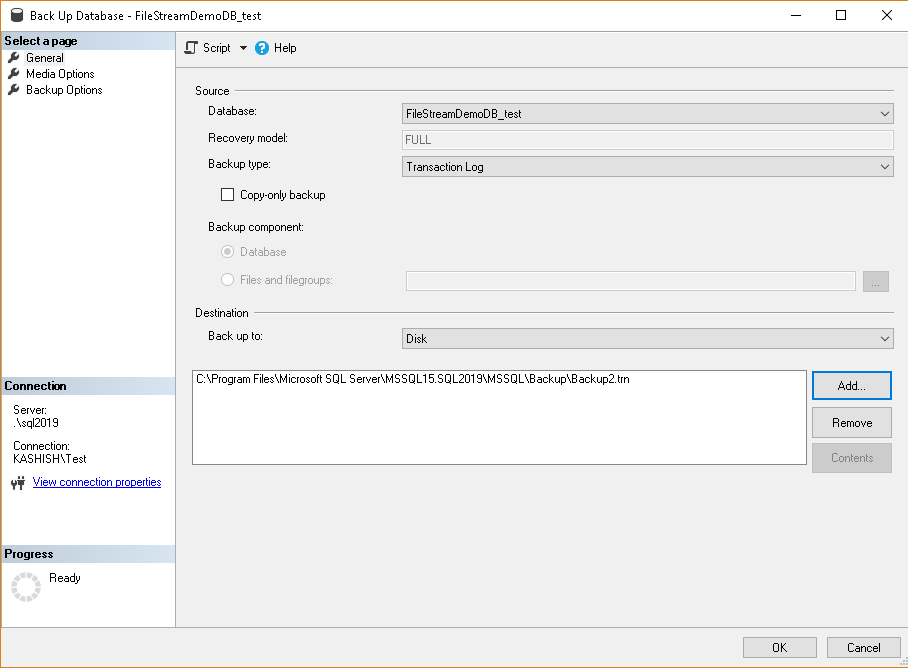Switch to the Backup Options page
908x668 pixels.
[64, 90]
